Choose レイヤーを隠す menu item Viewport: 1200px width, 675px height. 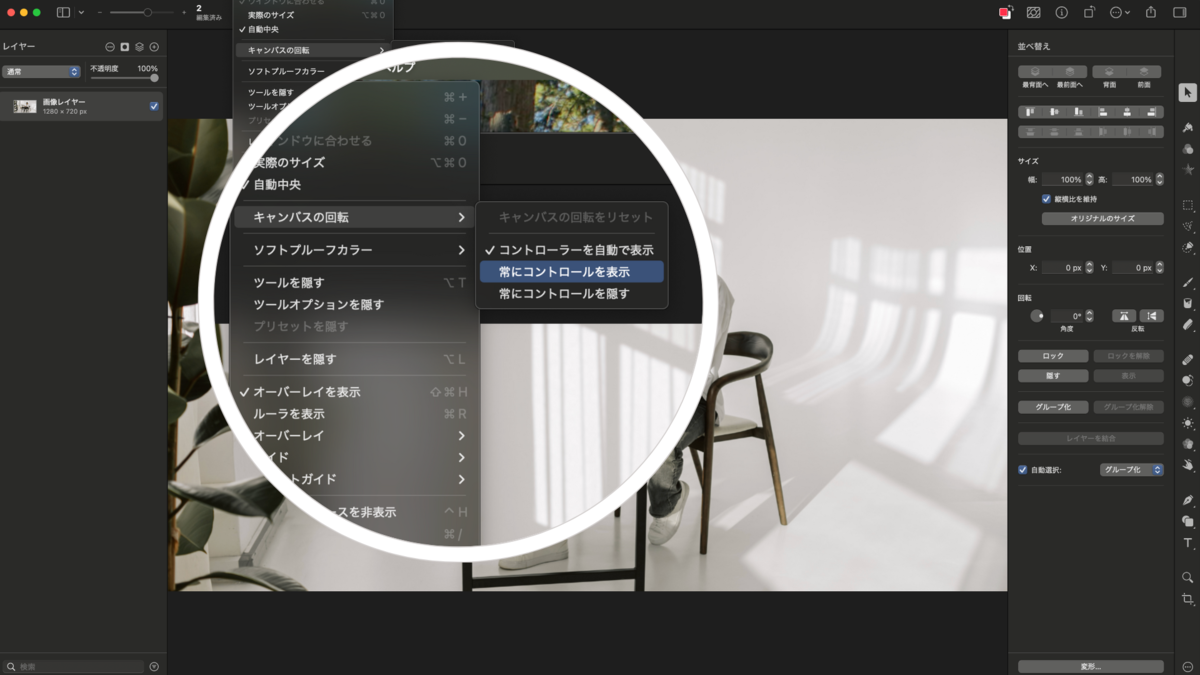355,359
